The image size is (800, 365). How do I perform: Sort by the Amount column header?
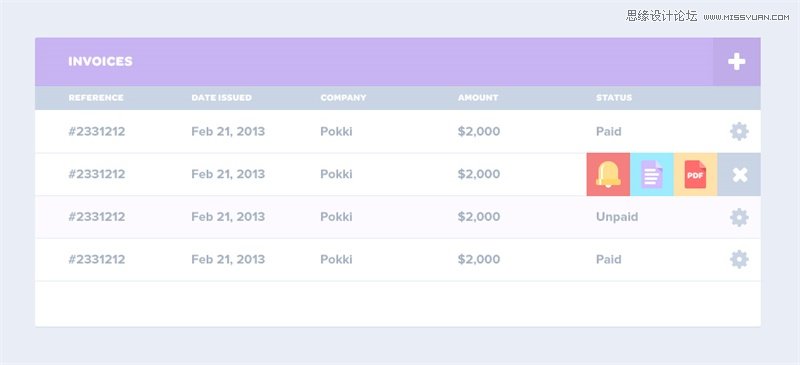(x=478, y=98)
